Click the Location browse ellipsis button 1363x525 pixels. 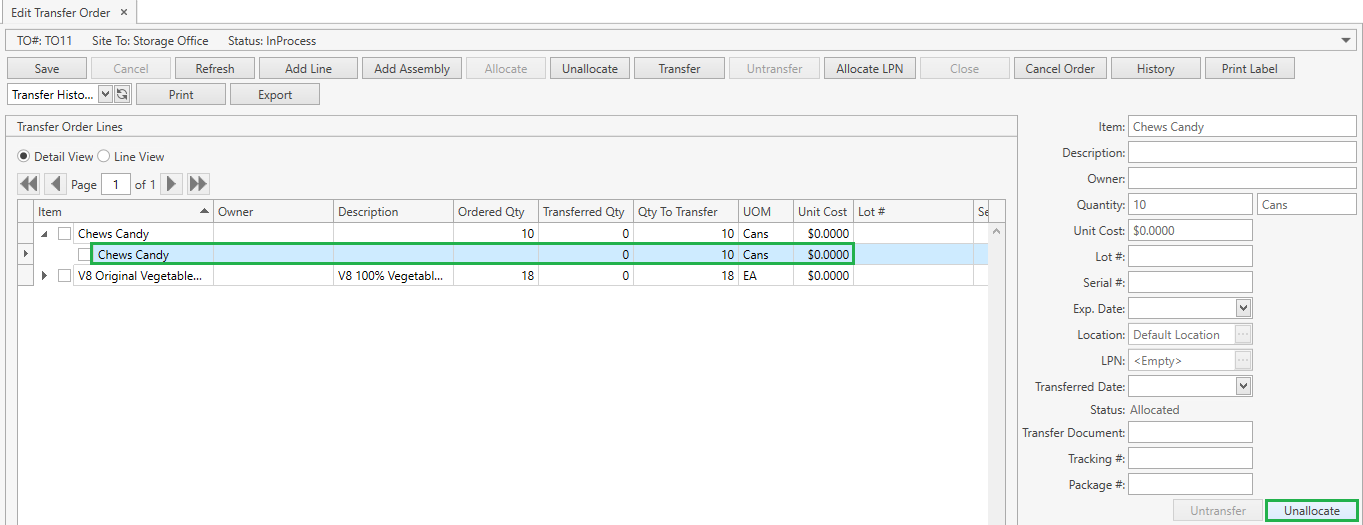point(1244,335)
